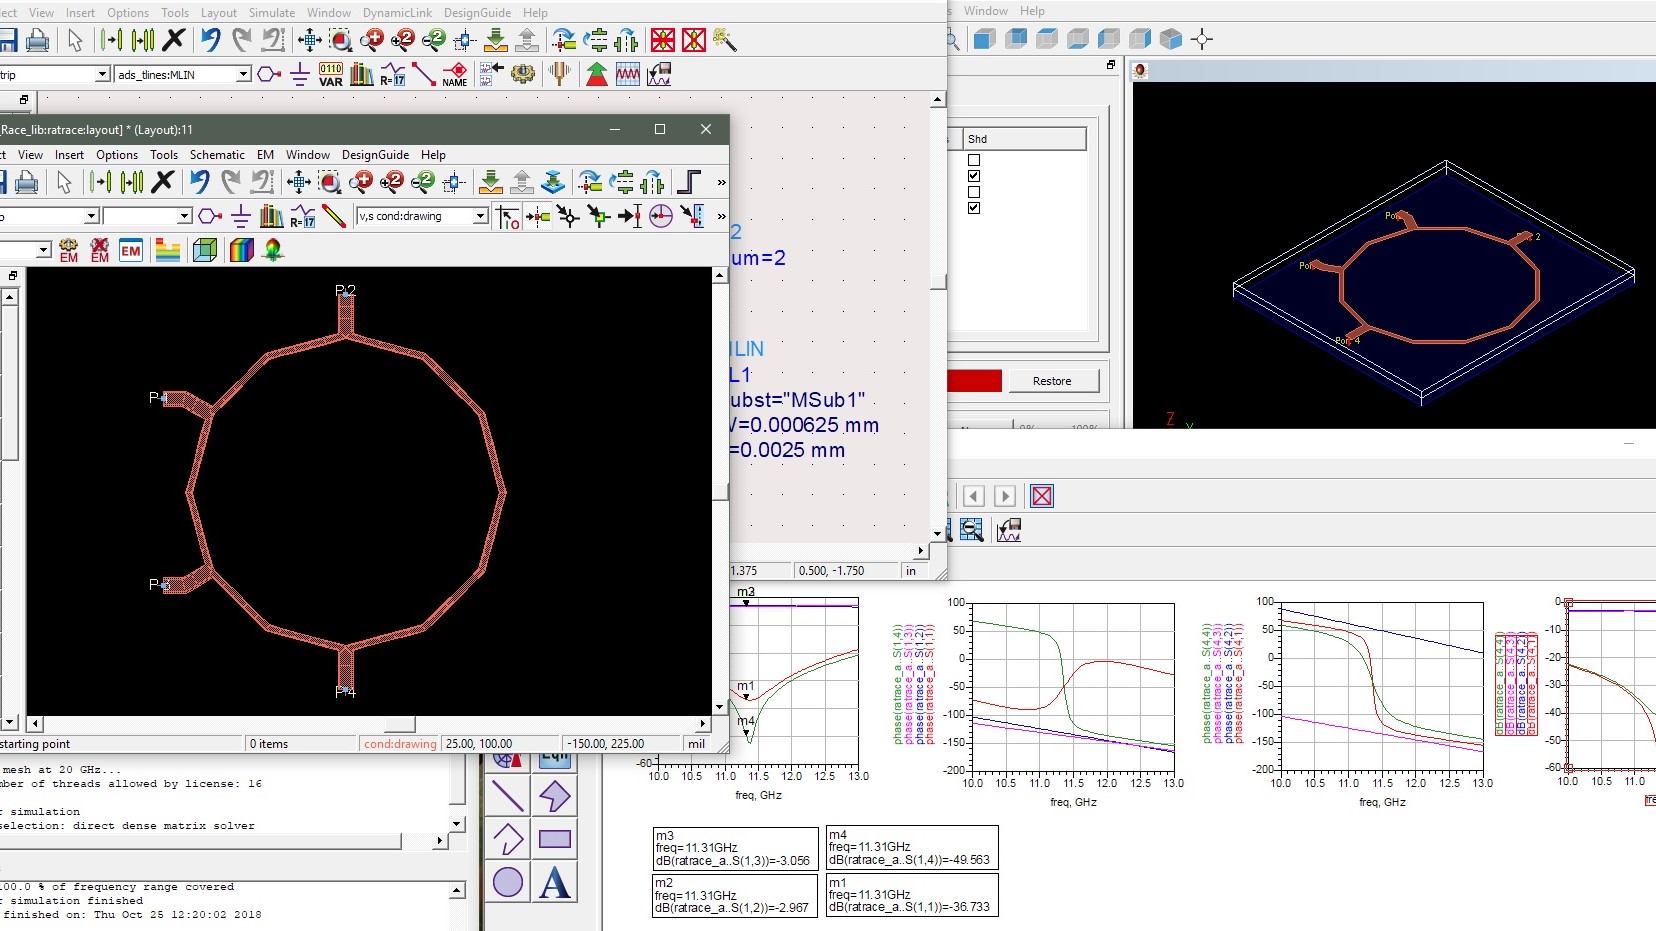Select the text annotation tool
The width and height of the screenshot is (1656, 931).
[556, 883]
